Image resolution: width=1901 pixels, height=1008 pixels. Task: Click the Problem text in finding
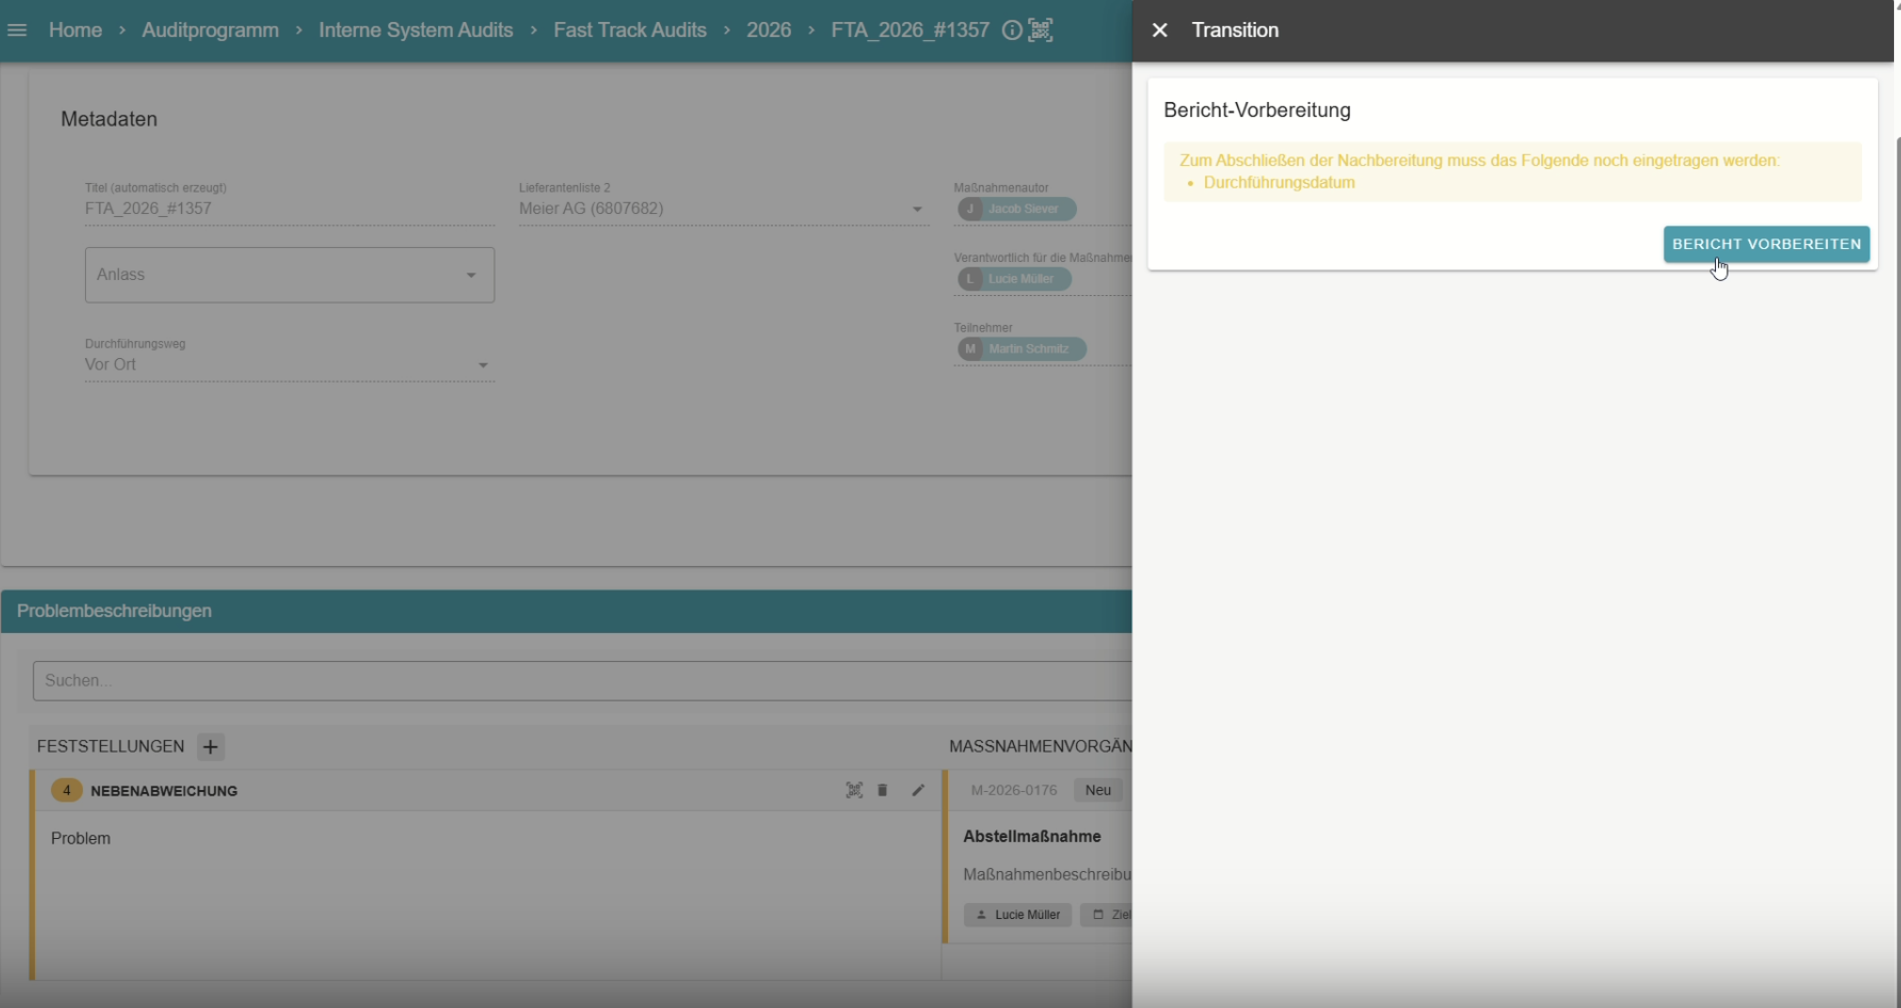pos(81,838)
